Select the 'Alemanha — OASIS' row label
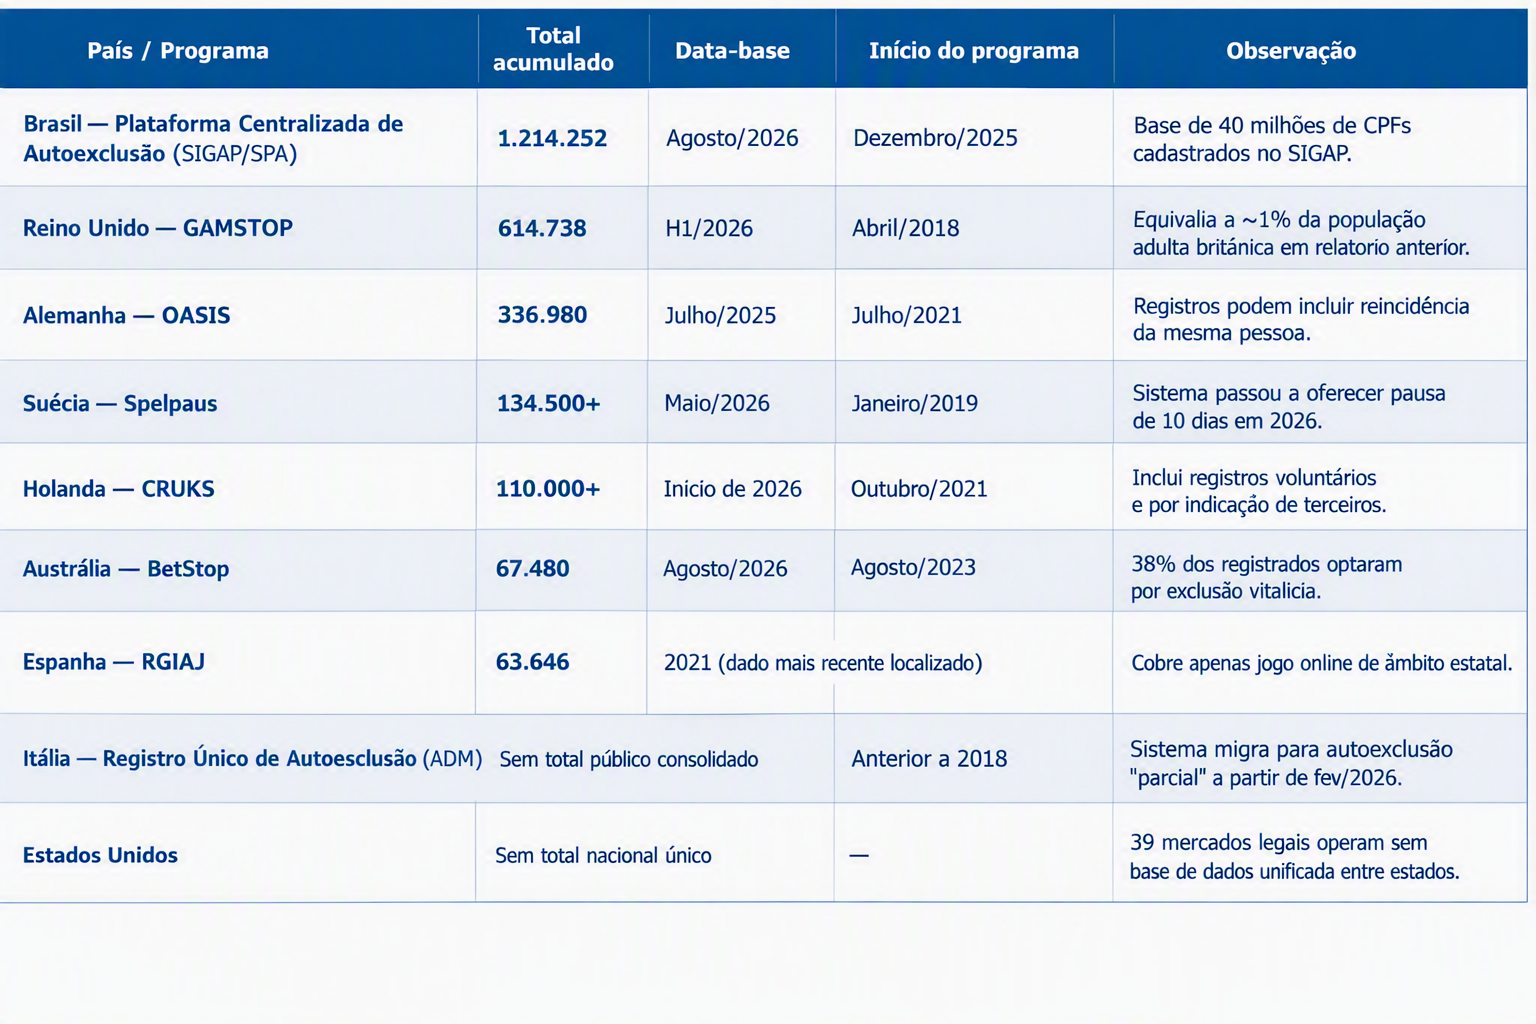The height and width of the screenshot is (1024, 1536). pyautogui.click(x=127, y=315)
